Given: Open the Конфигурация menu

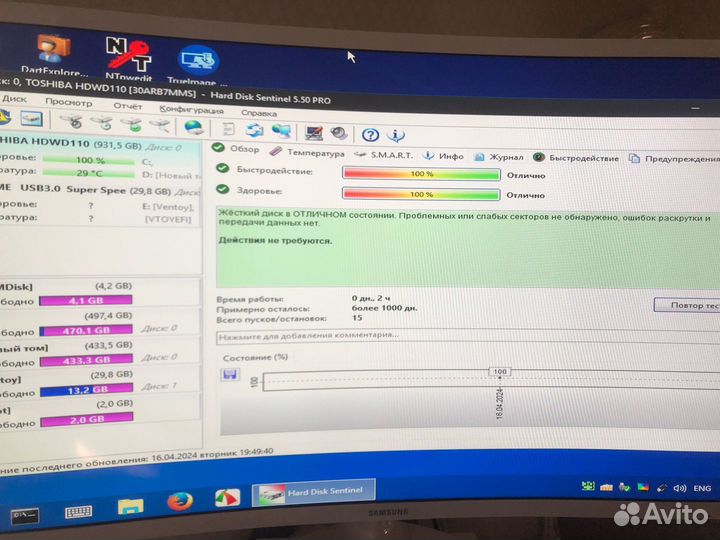Looking at the screenshot, I should [191, 110].
